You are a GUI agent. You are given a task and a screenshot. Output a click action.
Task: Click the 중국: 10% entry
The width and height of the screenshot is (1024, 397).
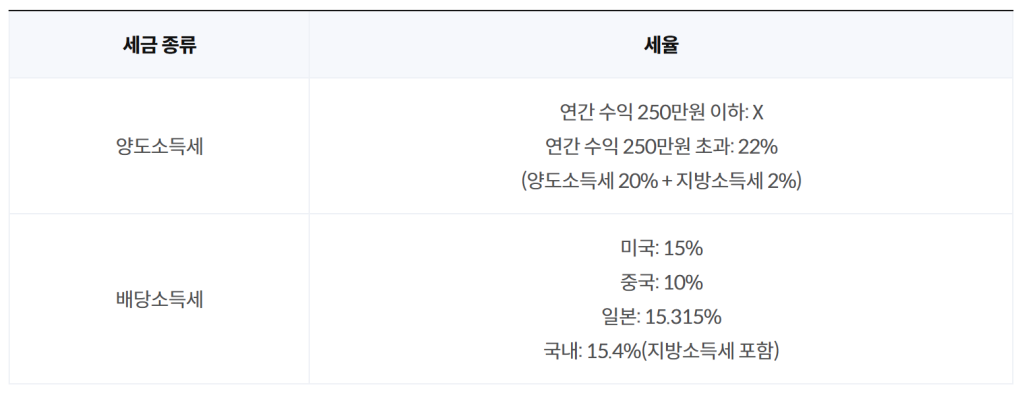tap(661, 283)
